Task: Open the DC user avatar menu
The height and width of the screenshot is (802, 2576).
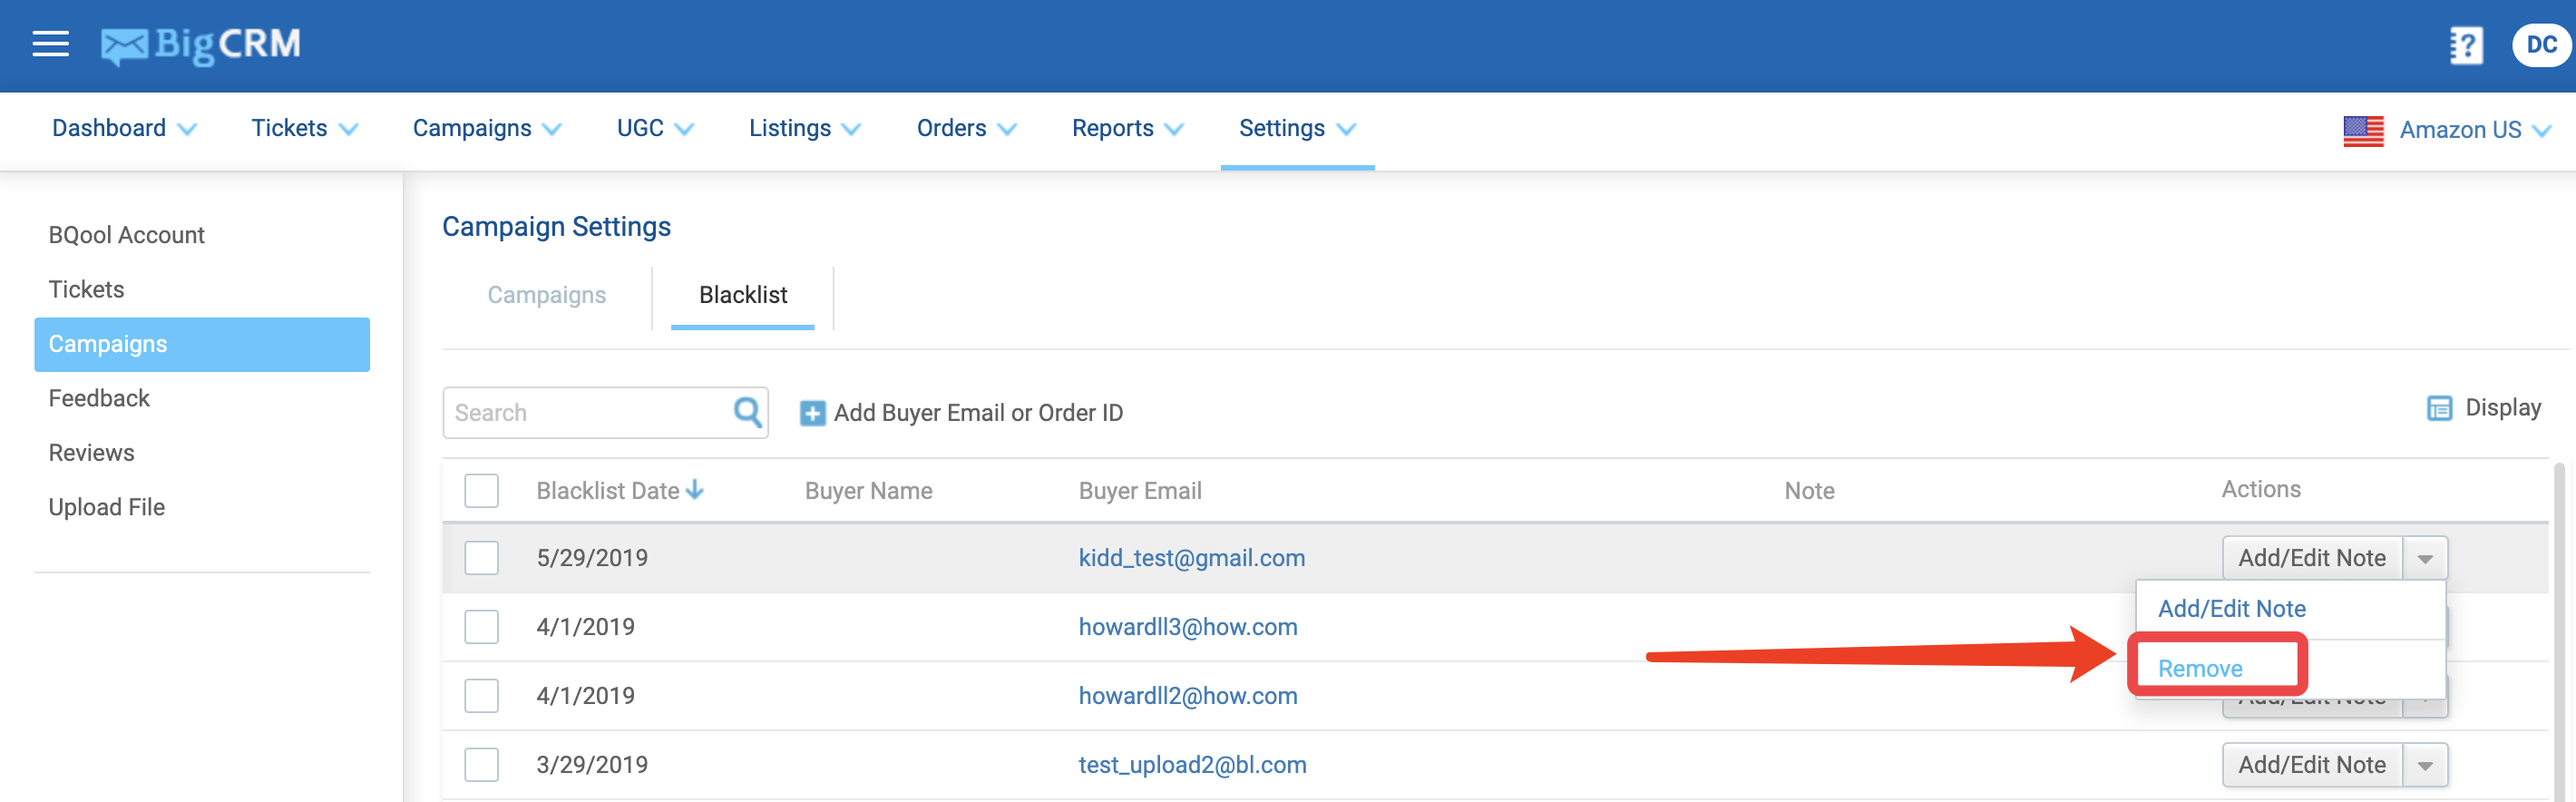Action: (x=2541, y=45)
